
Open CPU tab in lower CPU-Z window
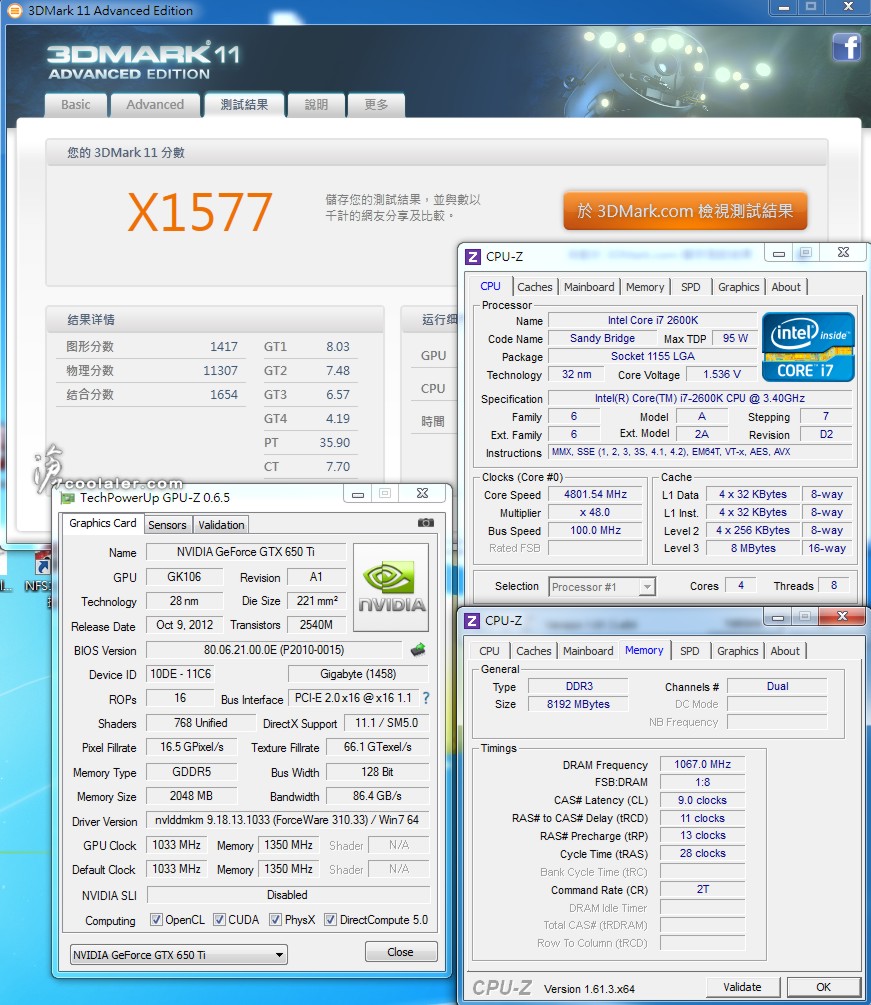coord(489,651)
